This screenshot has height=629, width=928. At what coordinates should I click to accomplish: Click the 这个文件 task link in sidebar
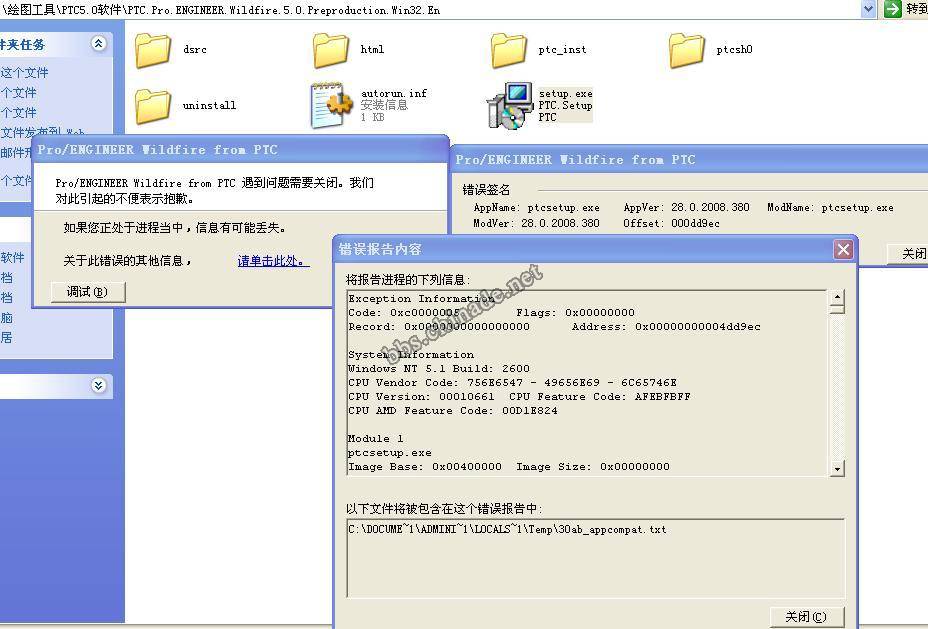coord(25,73)
